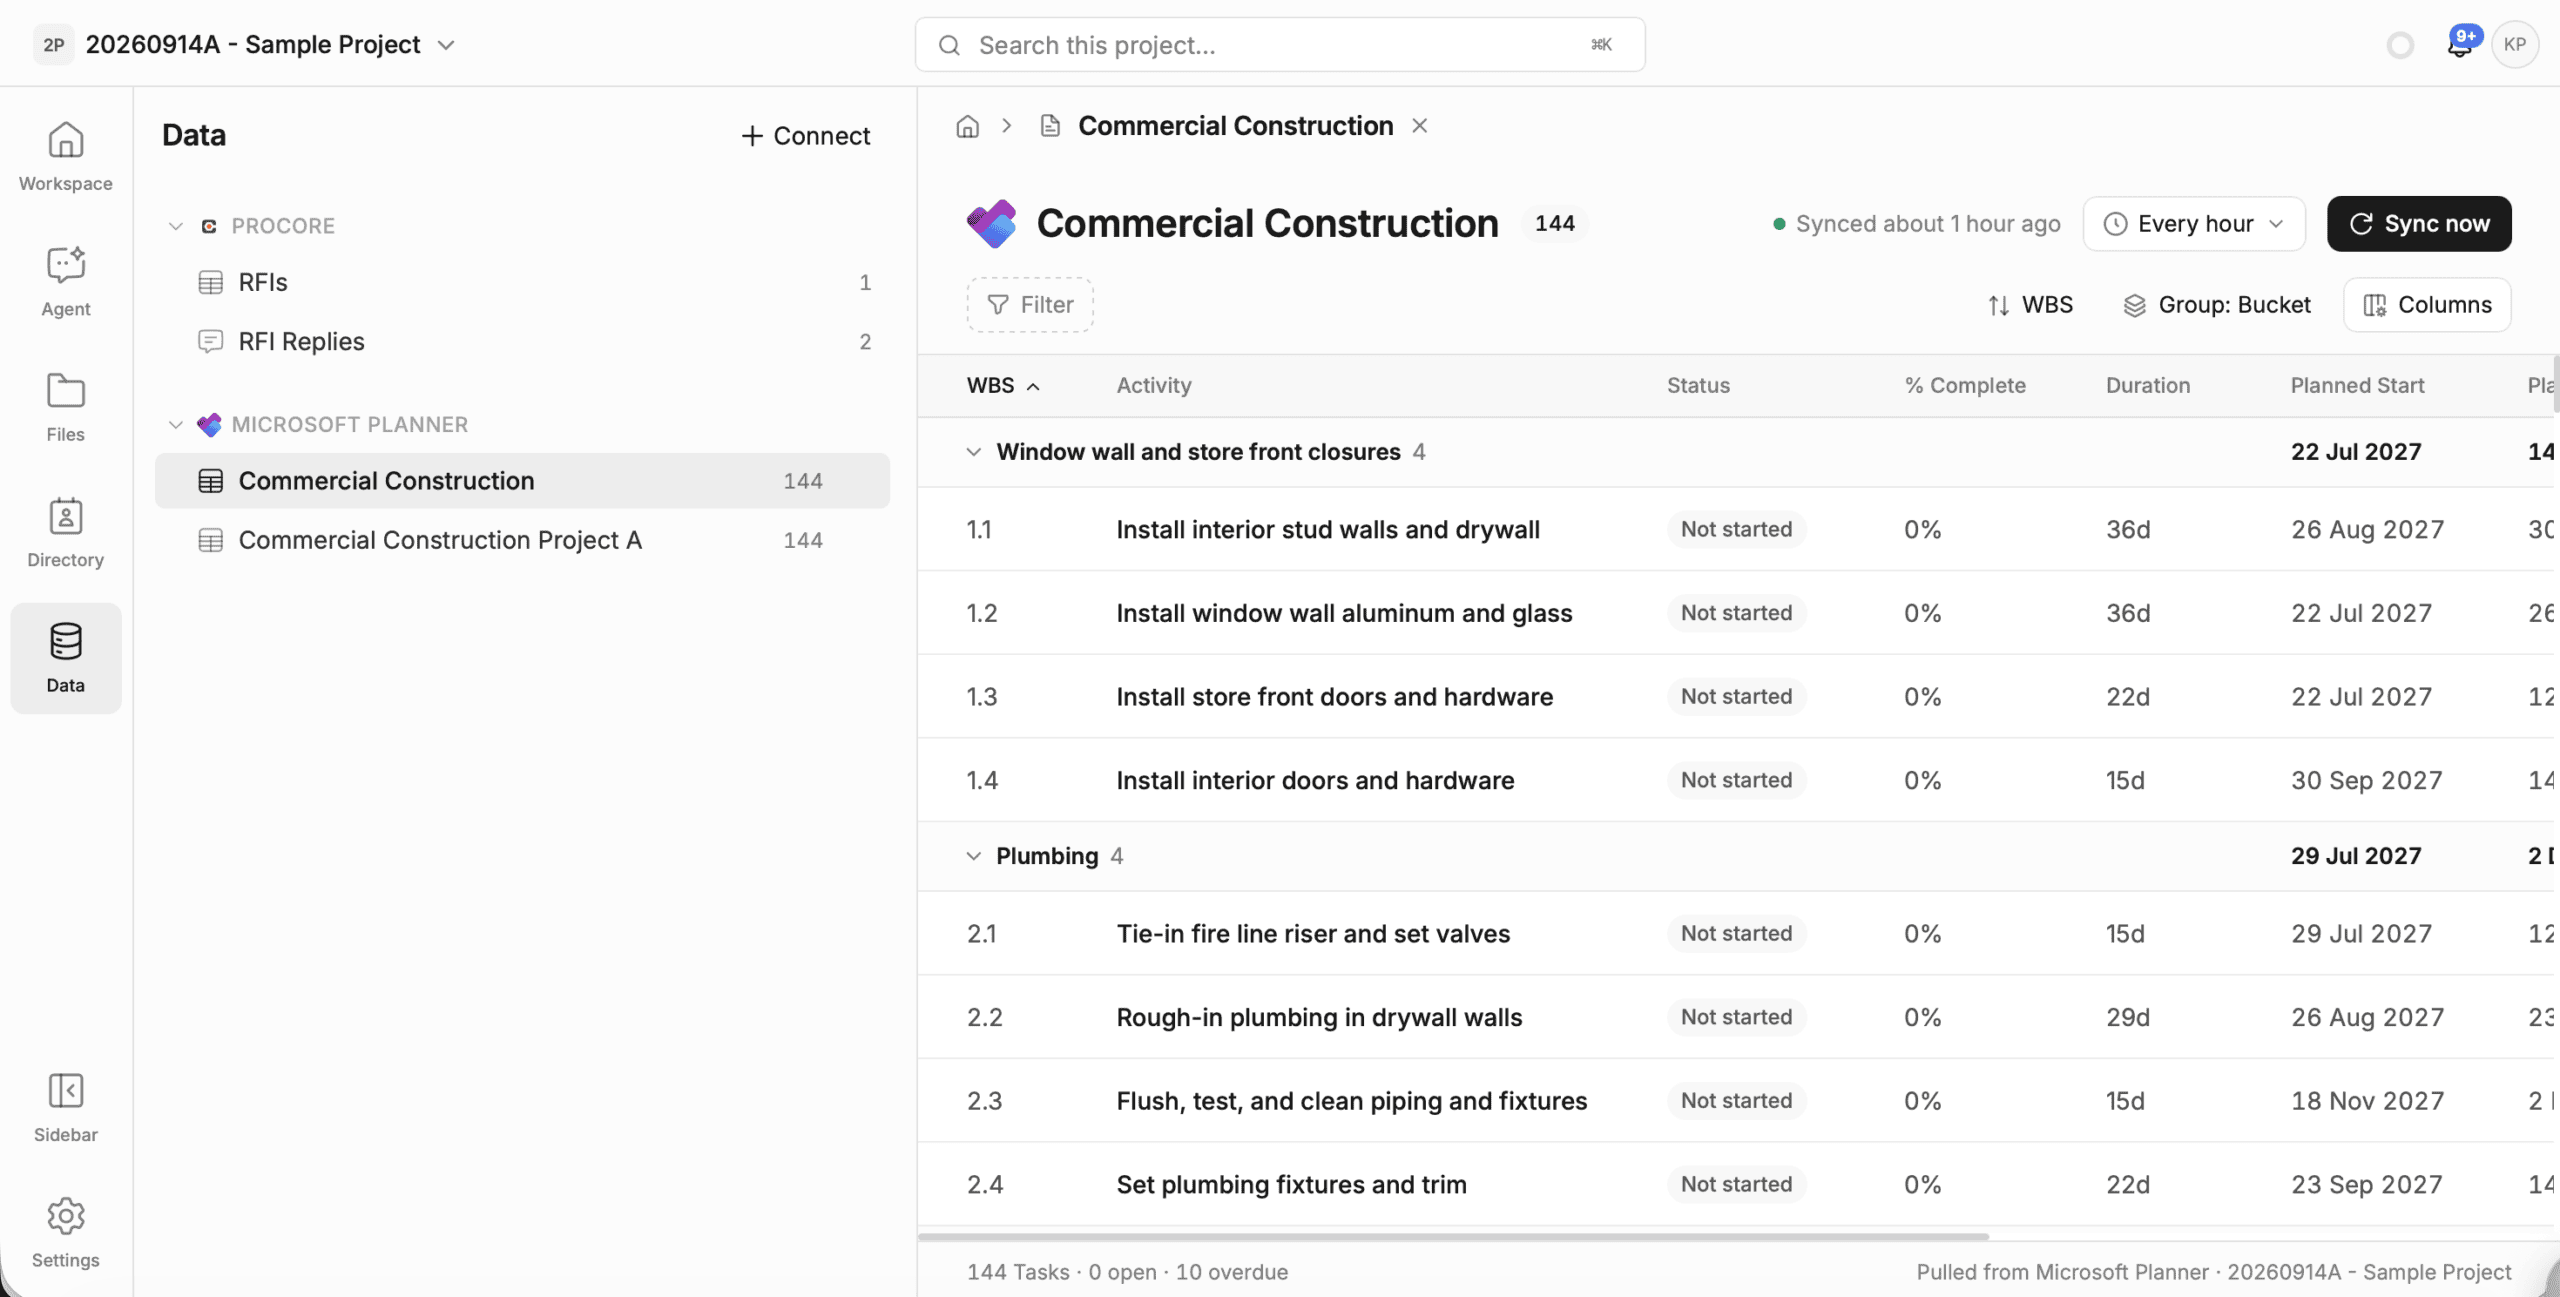Image resolution: width=2560 pixels, height=1297 pixels.
Task: Focus the Search this project field
Action: point(1280,45)
